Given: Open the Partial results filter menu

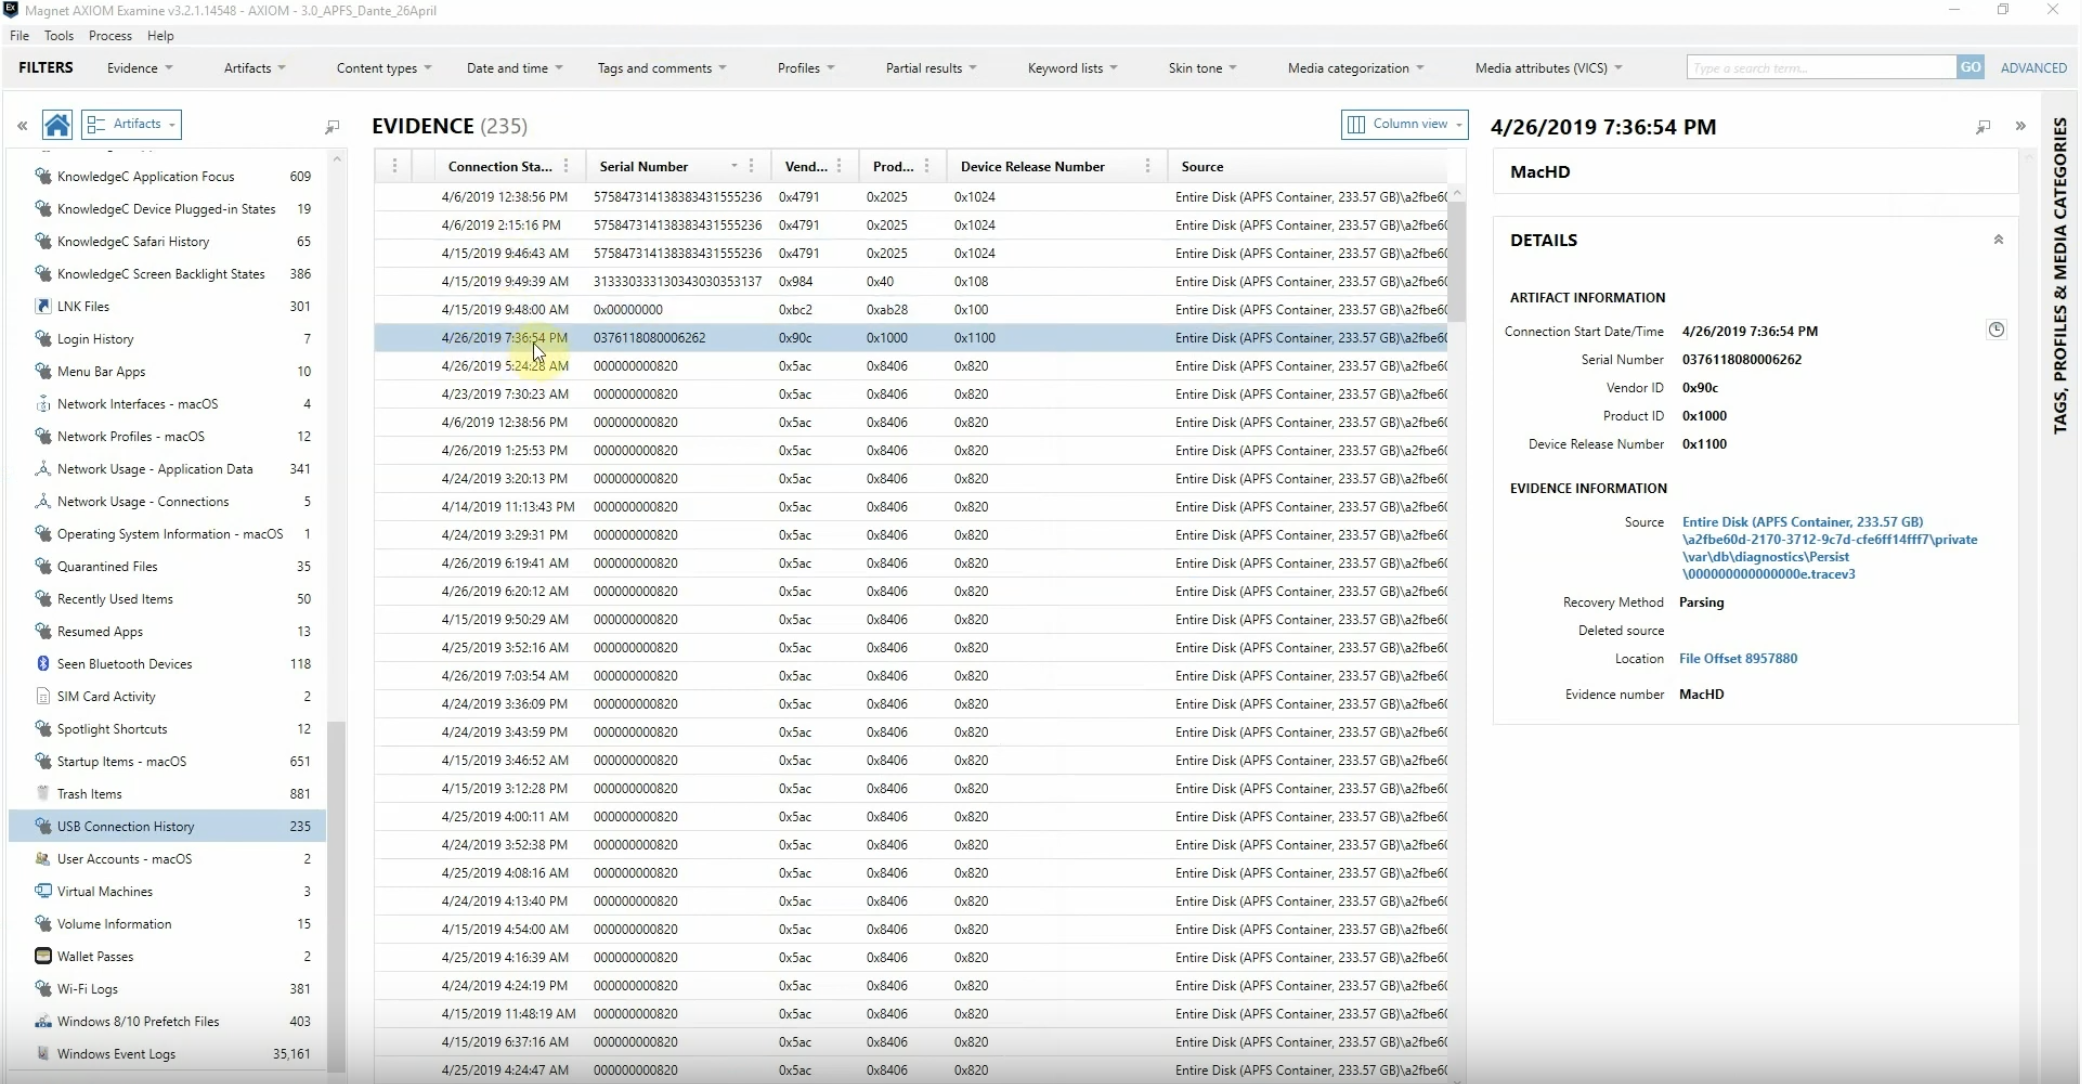Looking at the screenshot, I should coord(931,68).
